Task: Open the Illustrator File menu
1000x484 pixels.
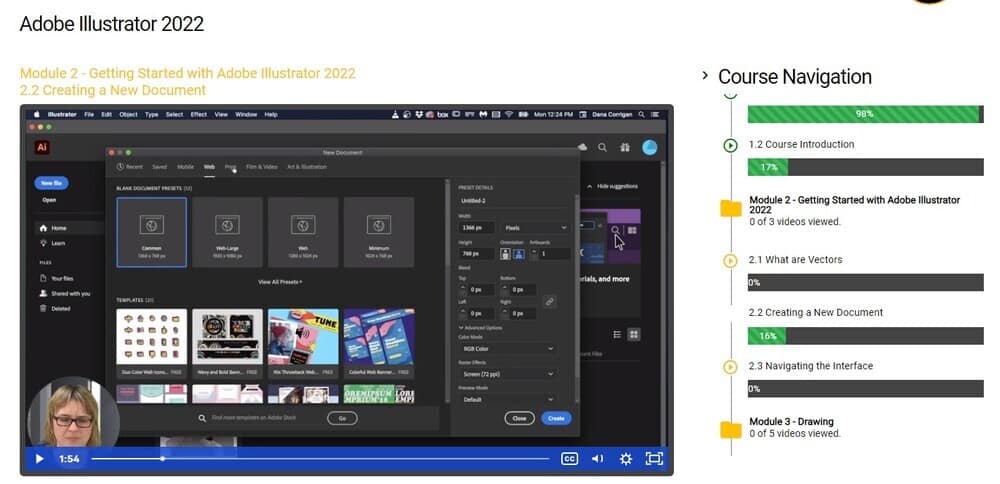Action: click(89, 115)
